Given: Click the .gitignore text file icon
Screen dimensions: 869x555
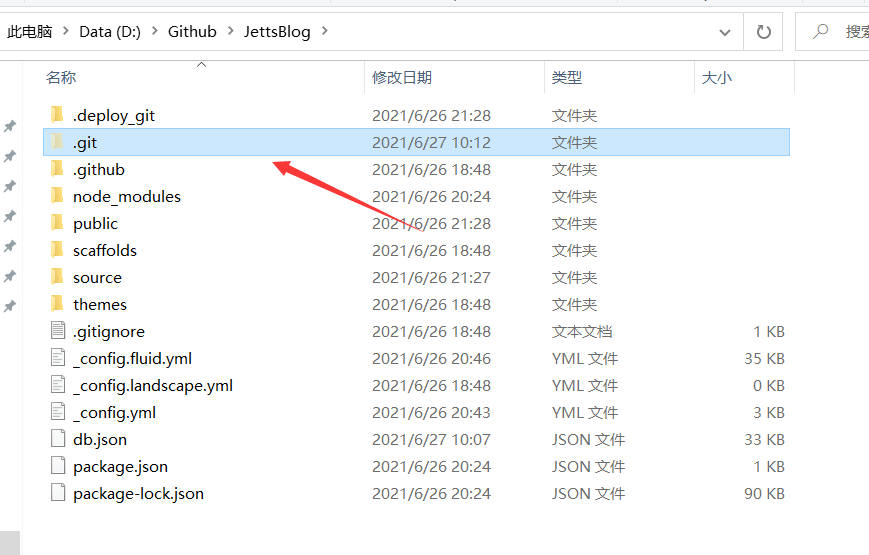Looking at the screenshot, I should tap(57, 331).
